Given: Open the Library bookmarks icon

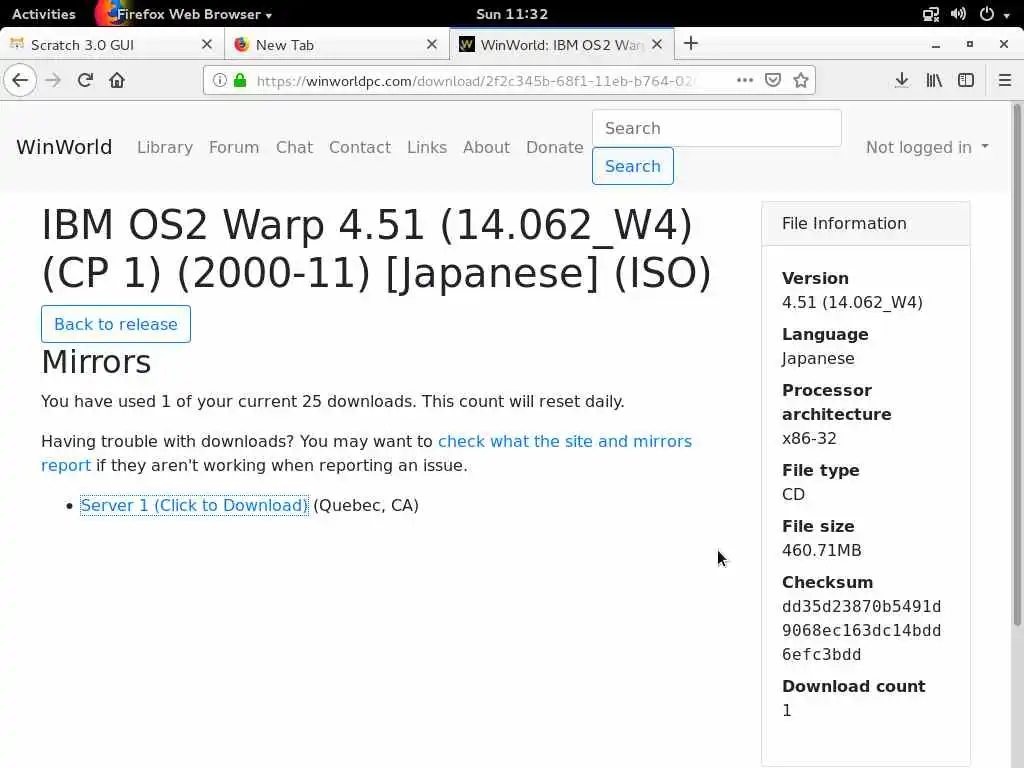Looking at the screenshot, I should [934, 80].
